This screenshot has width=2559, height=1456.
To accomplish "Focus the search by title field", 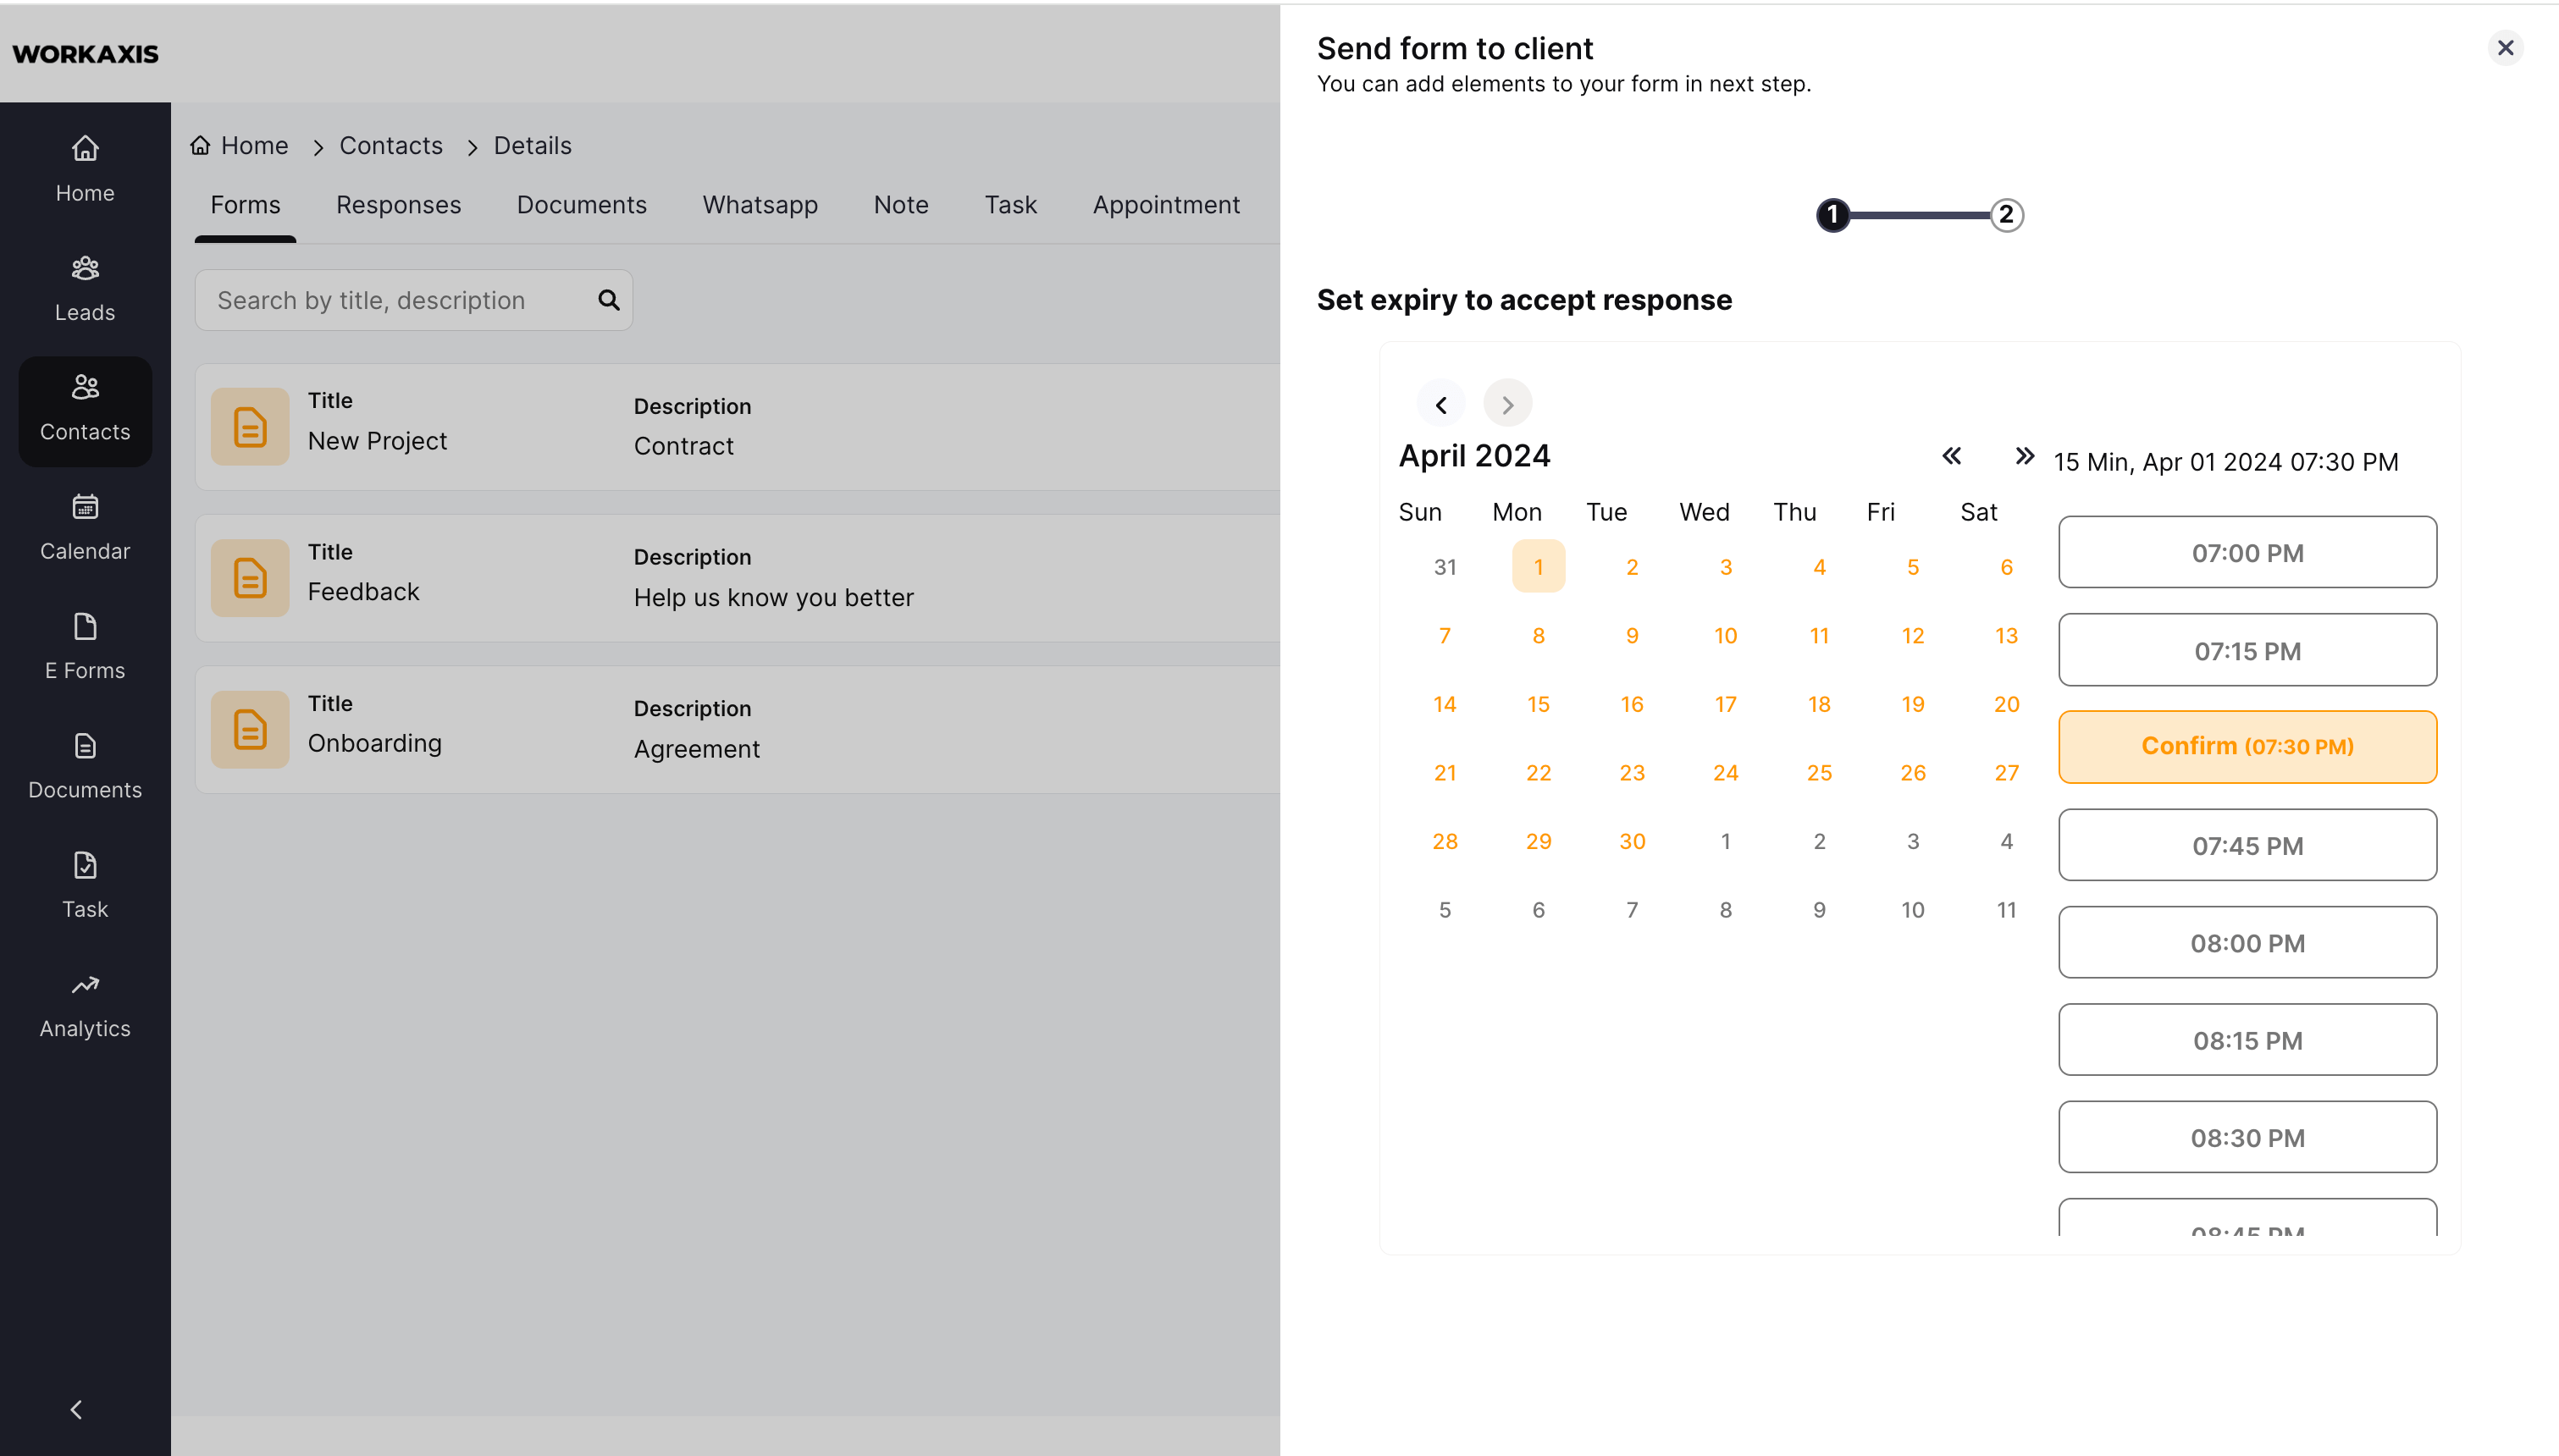I will 400,300.
